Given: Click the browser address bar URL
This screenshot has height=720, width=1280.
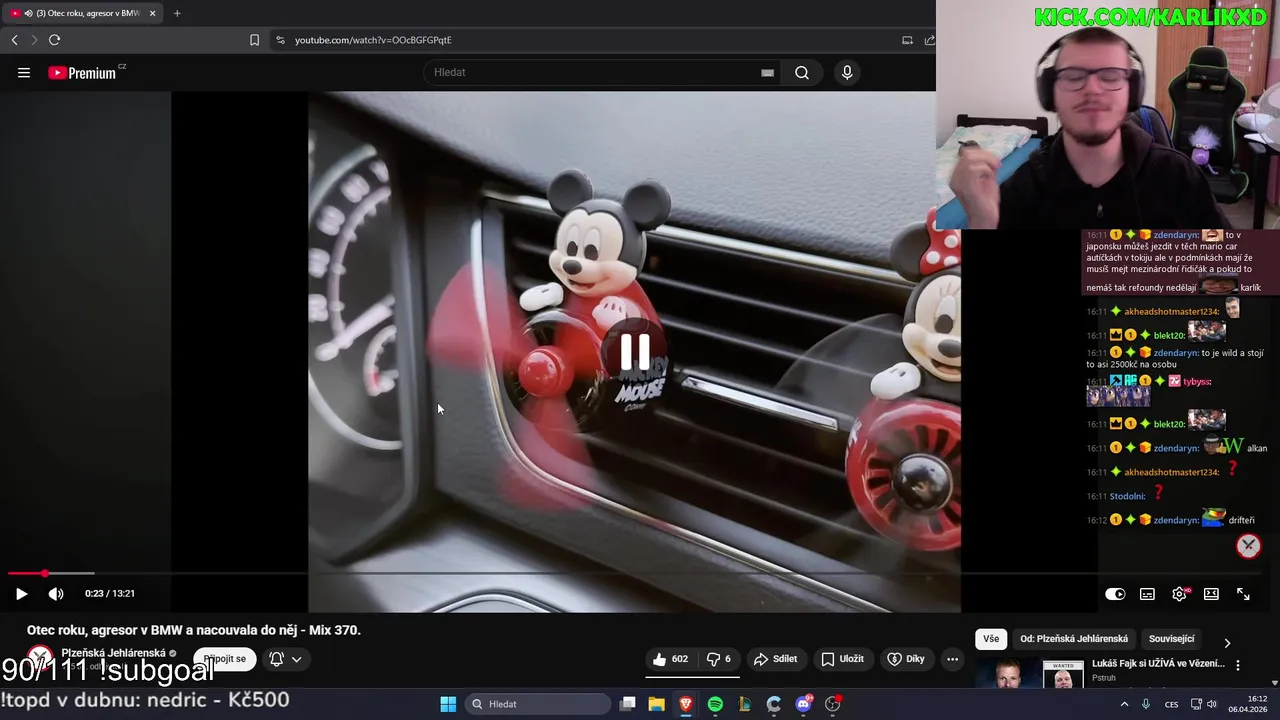Looking at the screenshot, I should [x=373, y=40].
